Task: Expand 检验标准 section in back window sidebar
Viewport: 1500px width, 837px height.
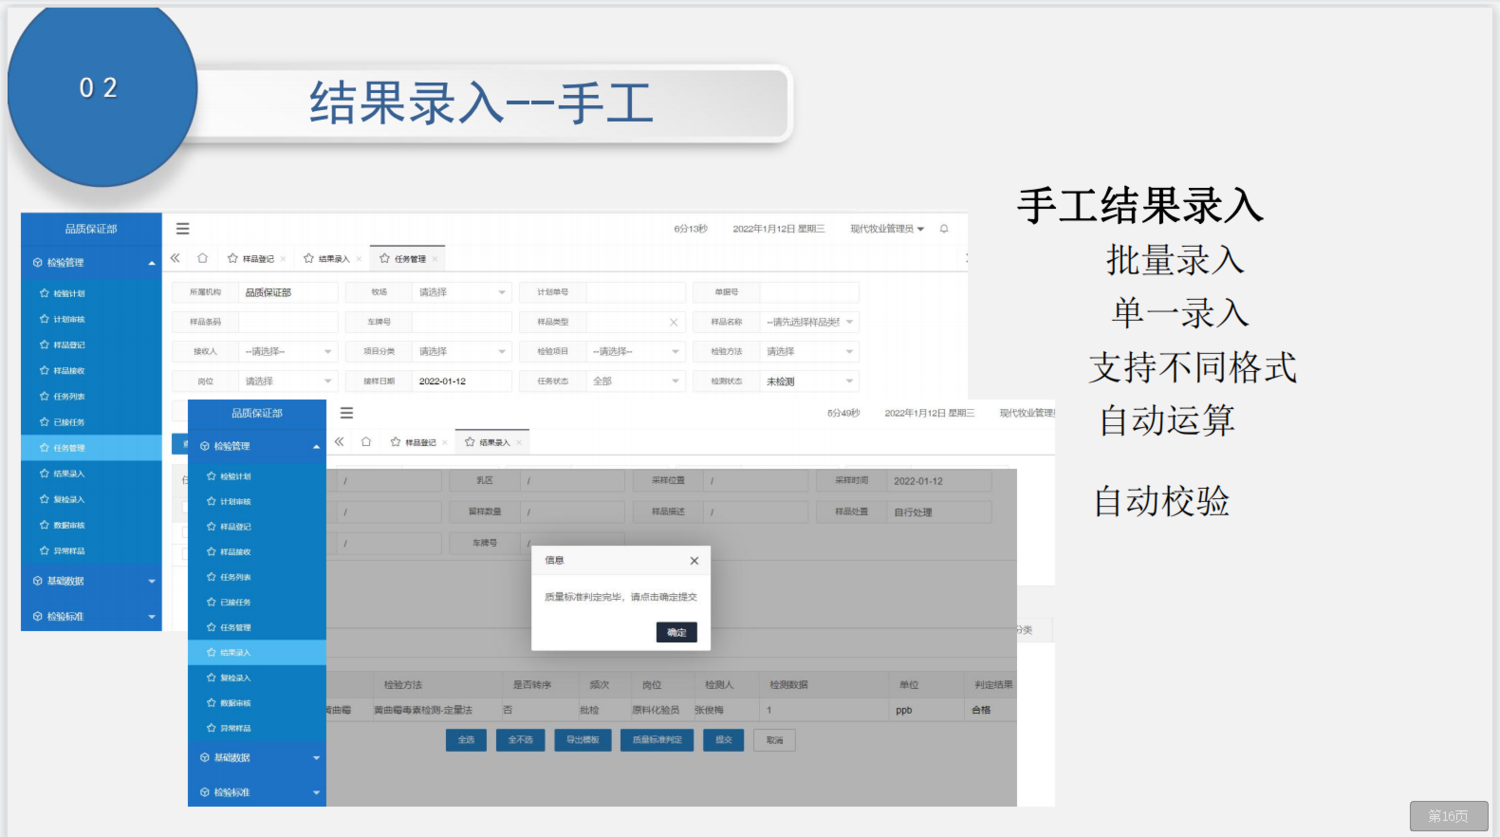Action: 91,617
